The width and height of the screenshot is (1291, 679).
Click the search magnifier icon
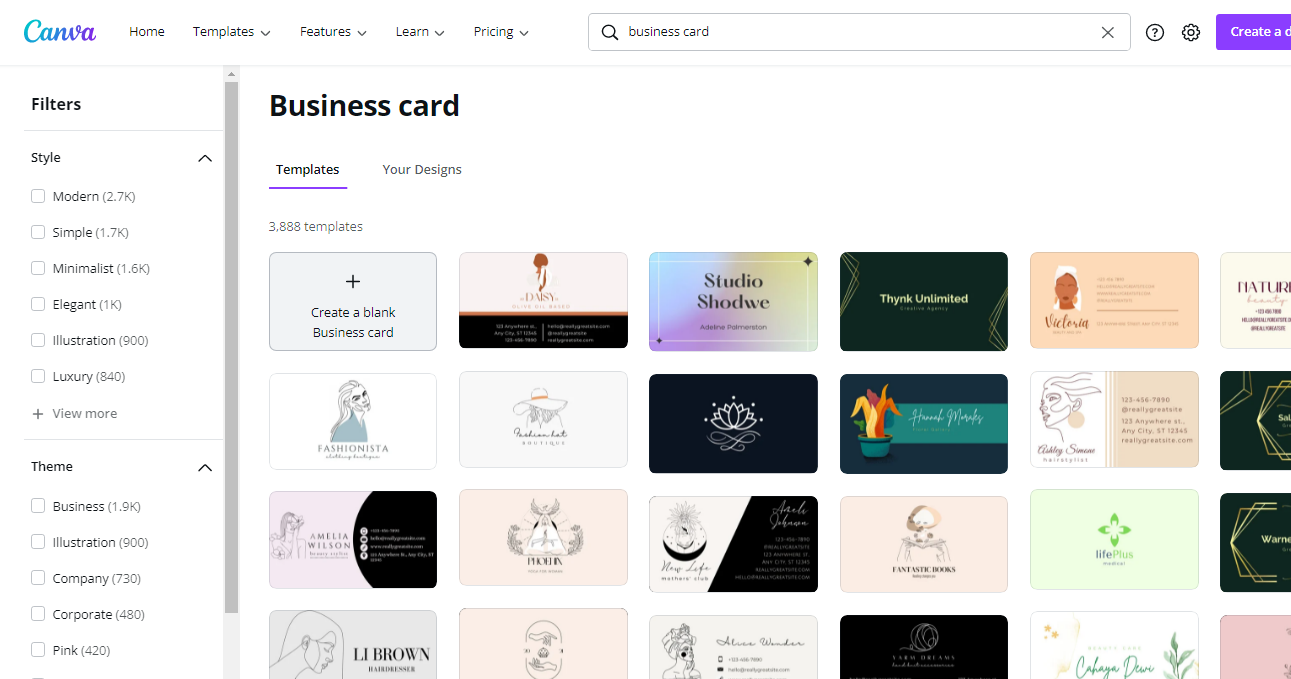[609, 32]
